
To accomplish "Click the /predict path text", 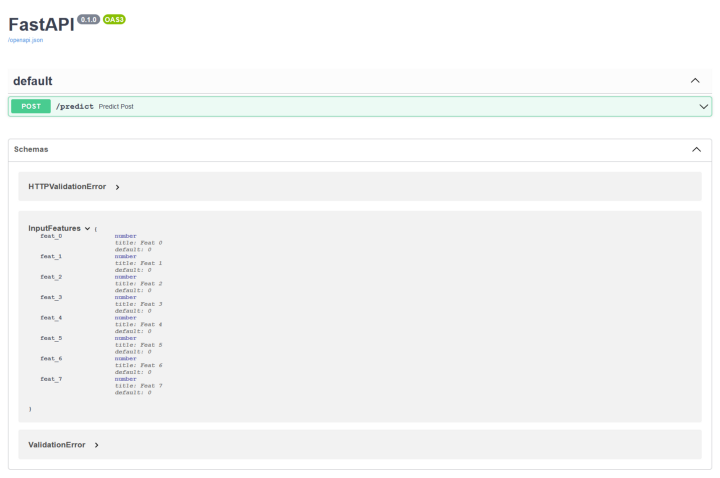I will (x=74, y=107).
